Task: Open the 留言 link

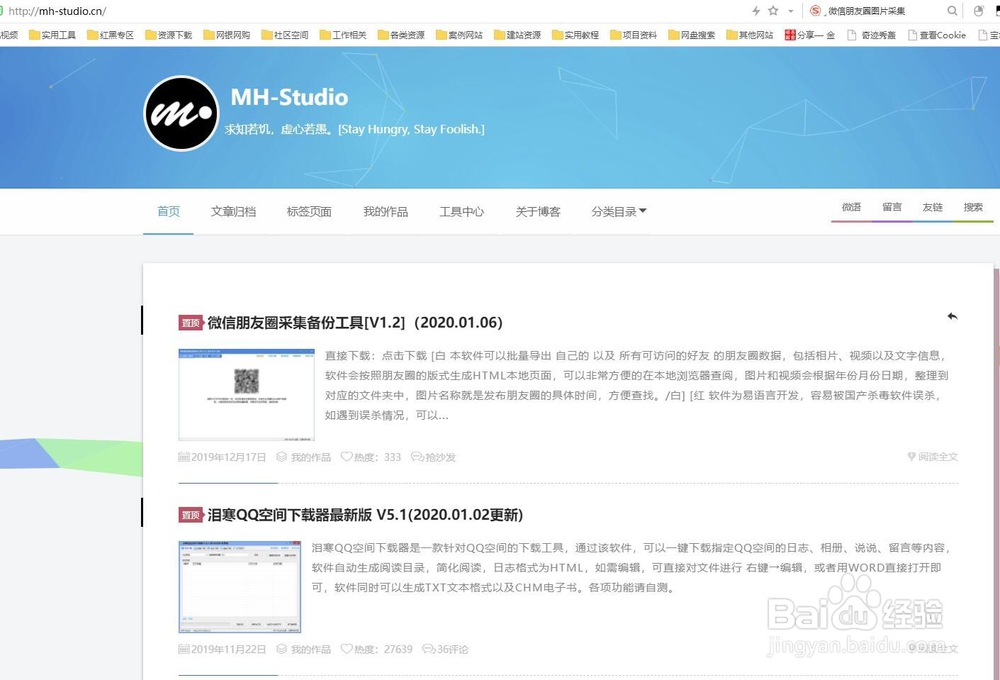Action: (x=892, y=207)
